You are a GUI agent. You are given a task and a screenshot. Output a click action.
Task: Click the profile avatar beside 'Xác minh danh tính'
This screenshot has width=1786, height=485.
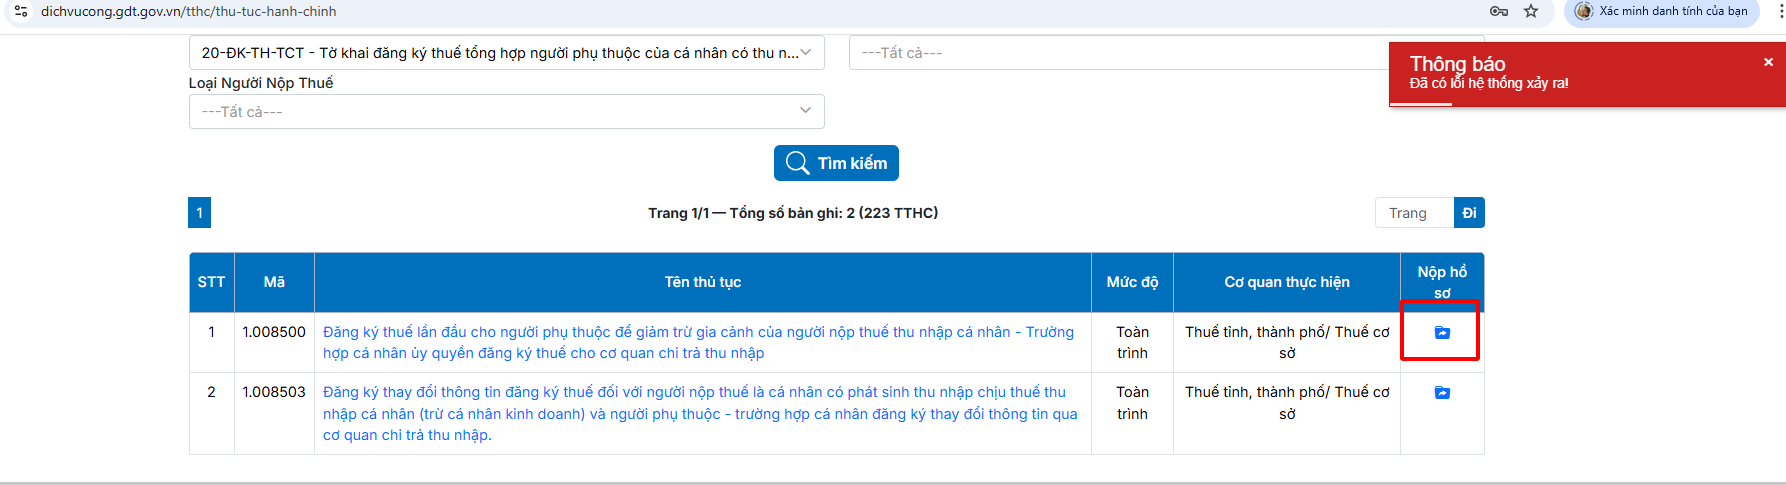[x=1584, y=11]
